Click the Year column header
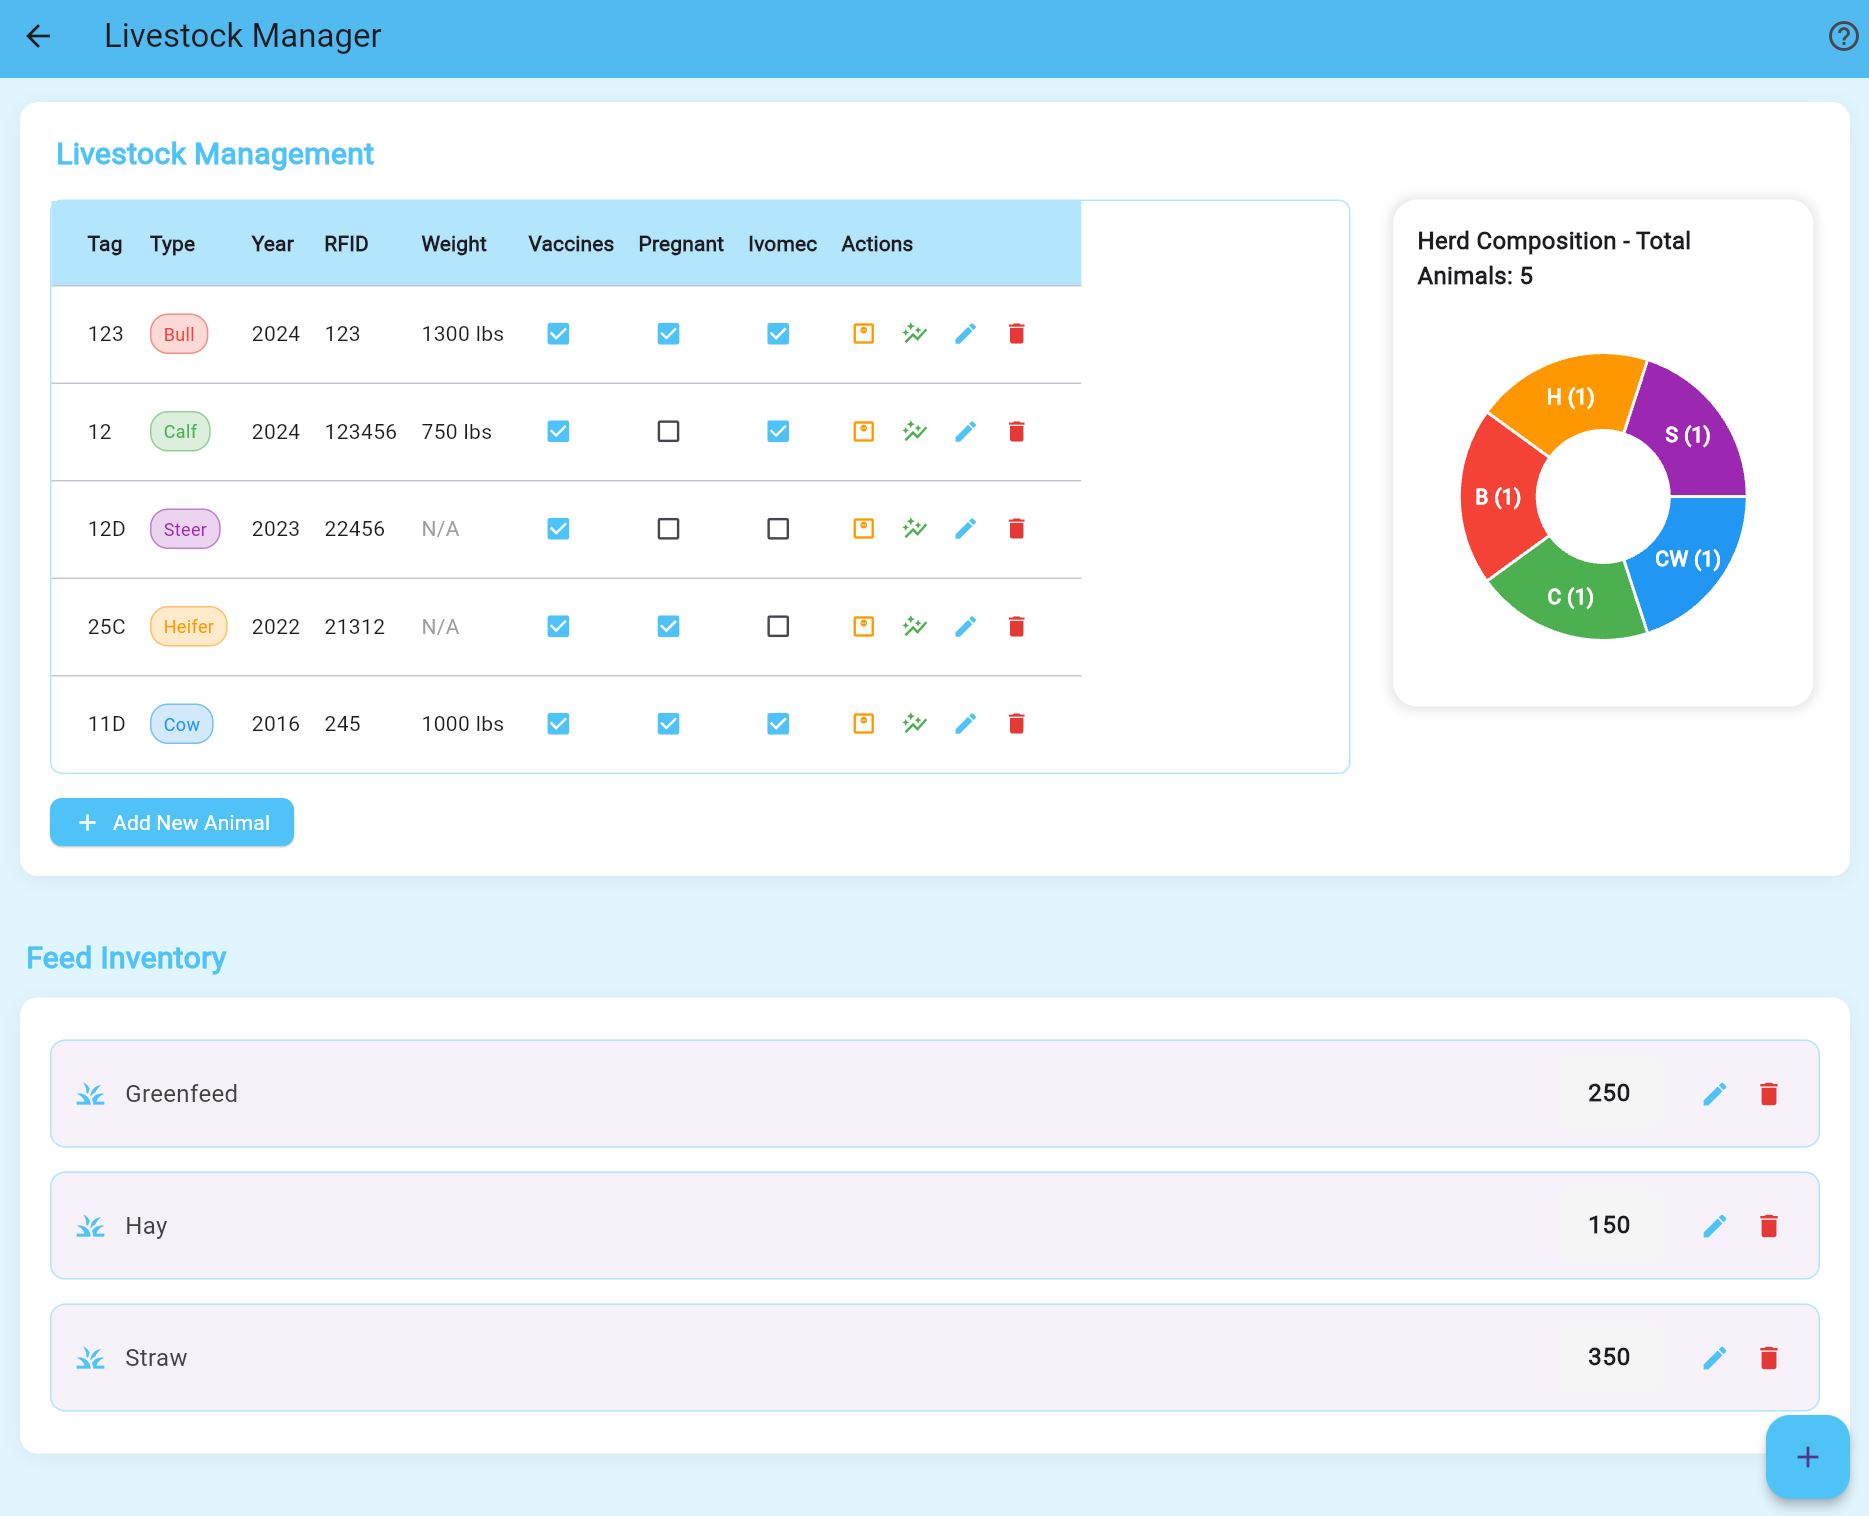The height and width of the screenshot is (1516, 1869). pyautogui.click(x=272, y=244)
